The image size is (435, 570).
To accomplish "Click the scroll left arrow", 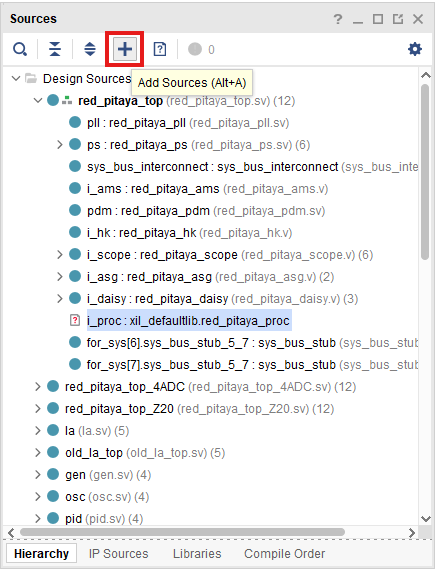I will coord(11,533).
